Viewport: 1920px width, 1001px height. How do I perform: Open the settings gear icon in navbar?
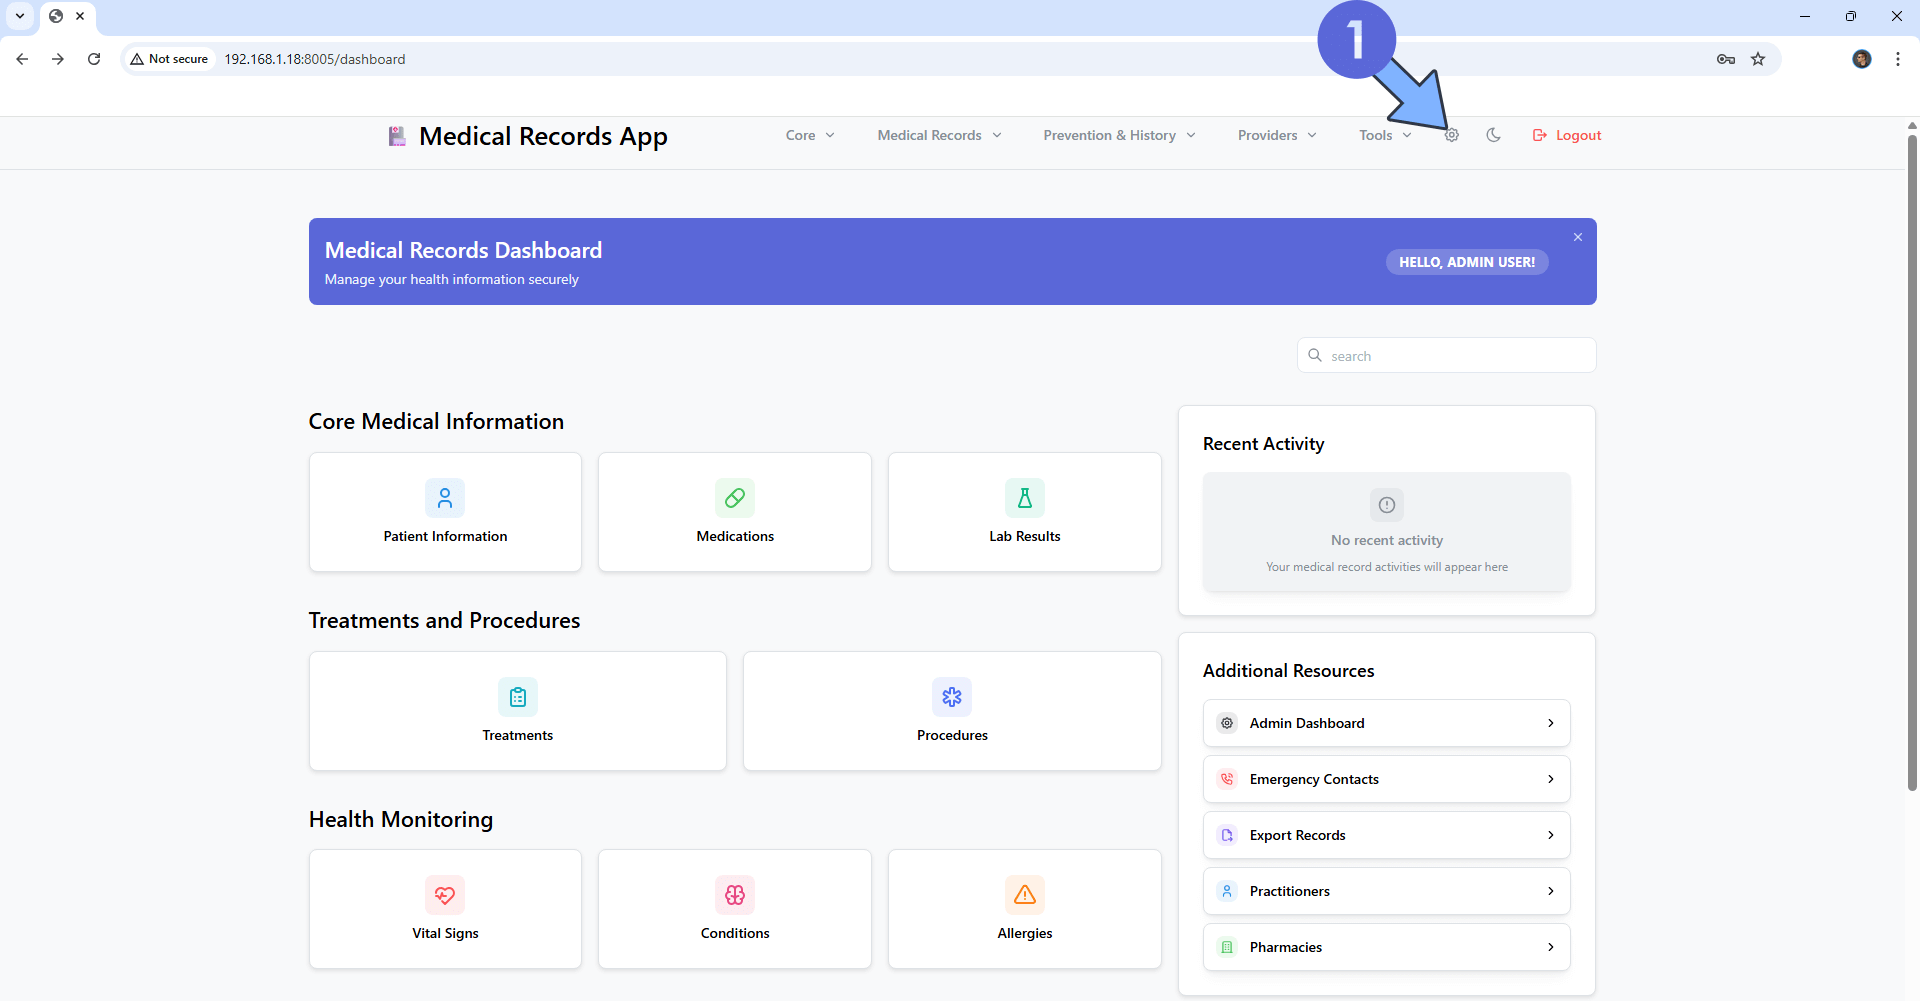(1452, 135)
